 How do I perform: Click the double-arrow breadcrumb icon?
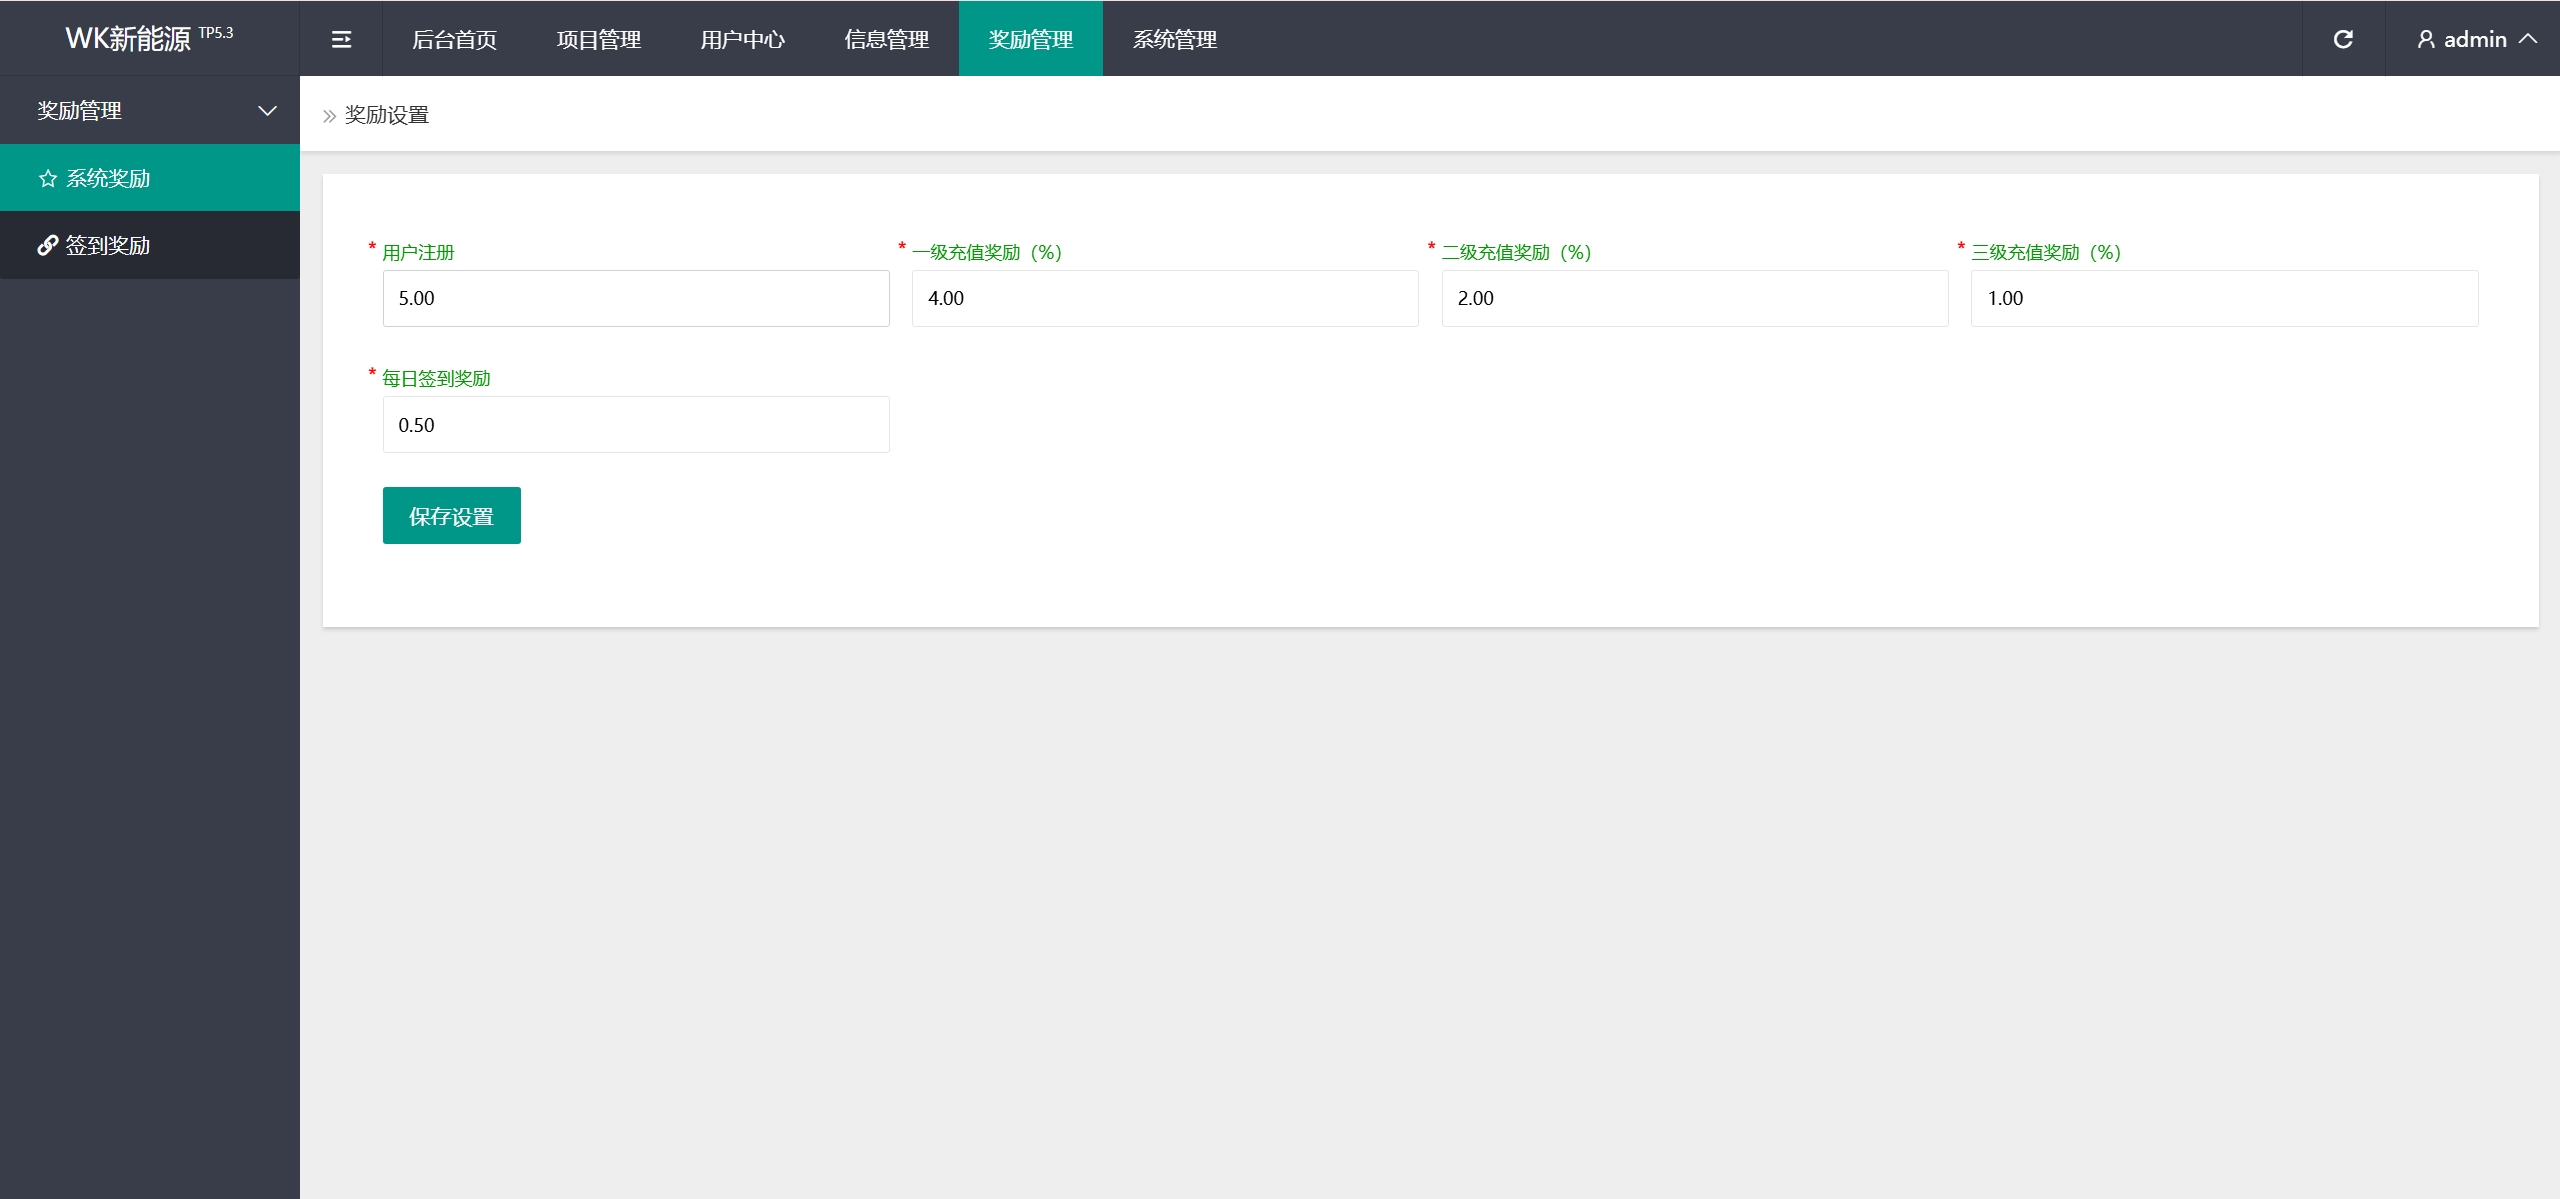pos(329,116)
